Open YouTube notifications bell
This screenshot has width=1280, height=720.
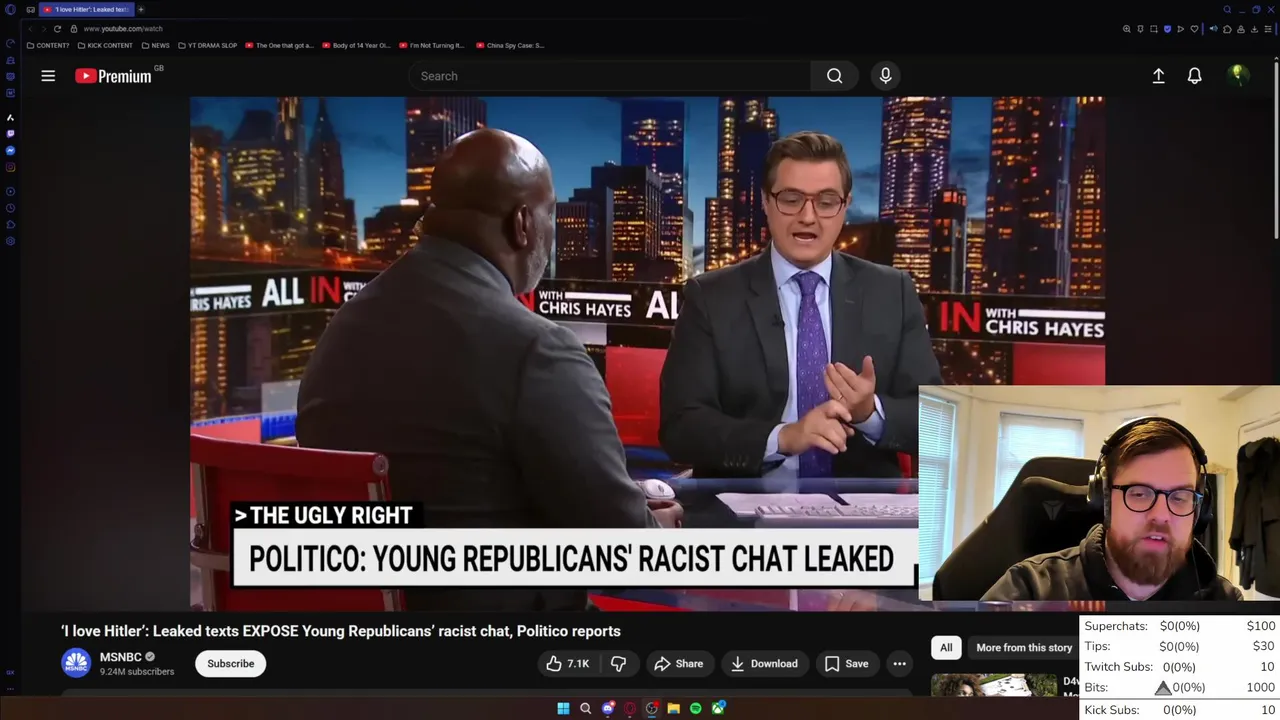[x=1194, y=76]
